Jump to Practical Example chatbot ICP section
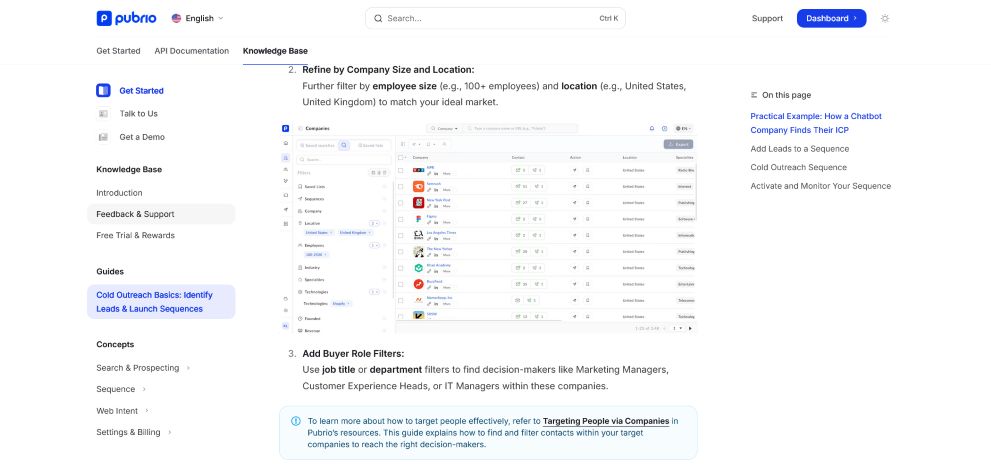Viewport: 991px width, 468px height. (x=816, y=123)
